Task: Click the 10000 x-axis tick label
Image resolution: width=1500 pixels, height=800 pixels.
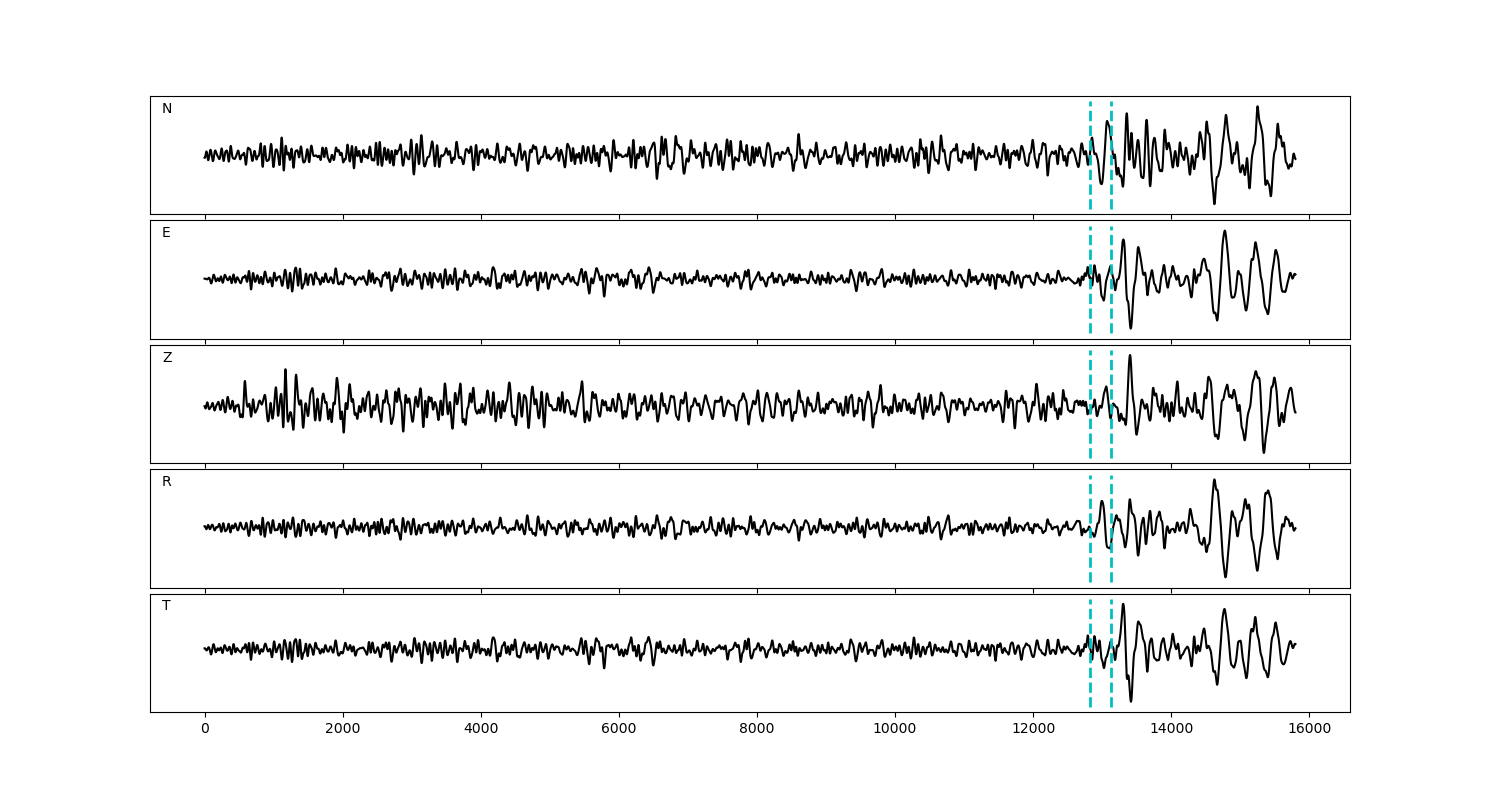Action: point(895,730)
